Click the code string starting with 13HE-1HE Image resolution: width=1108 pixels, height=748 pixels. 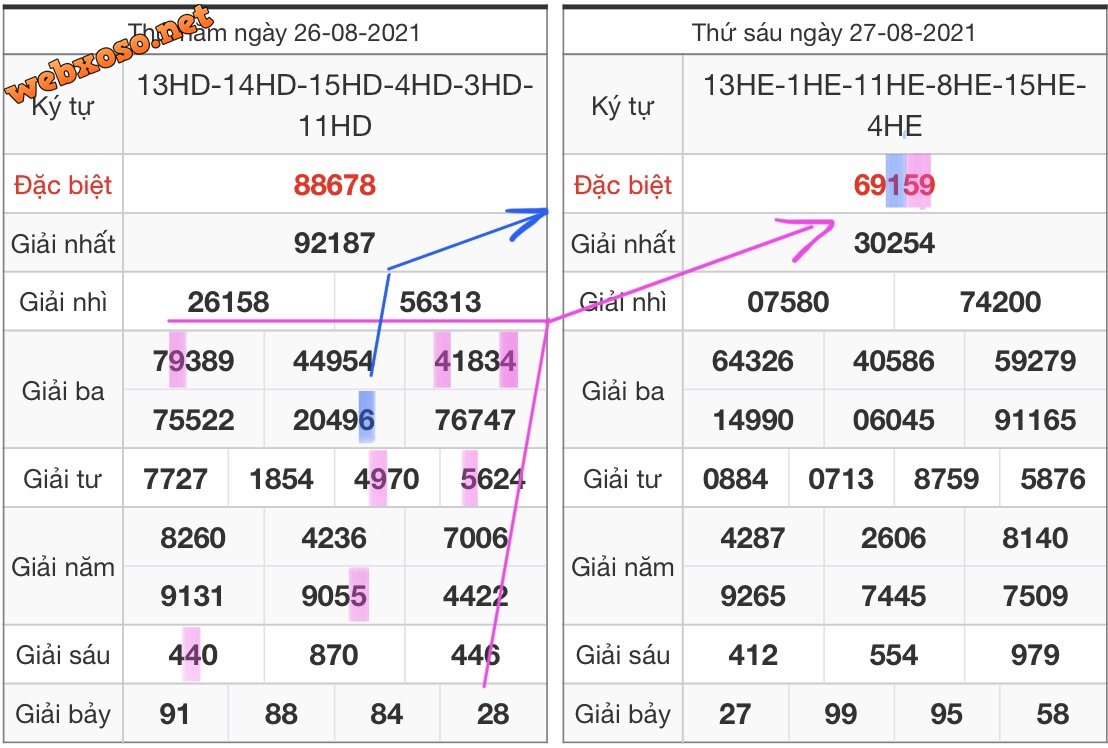tap(894, 105)
